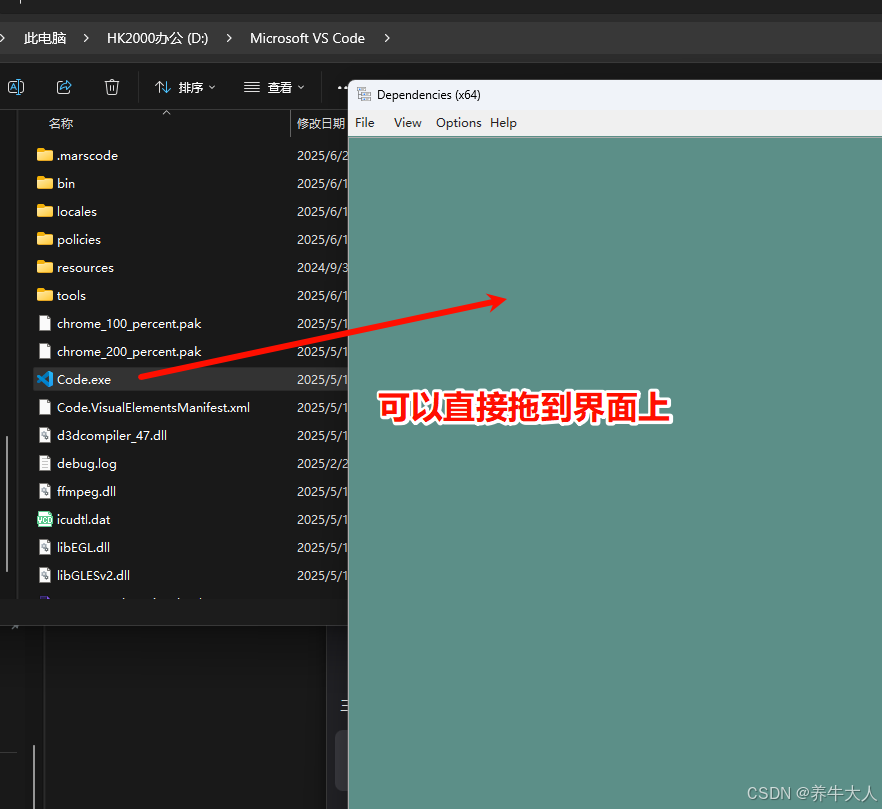Select the bin folder icon

point(45,183)
